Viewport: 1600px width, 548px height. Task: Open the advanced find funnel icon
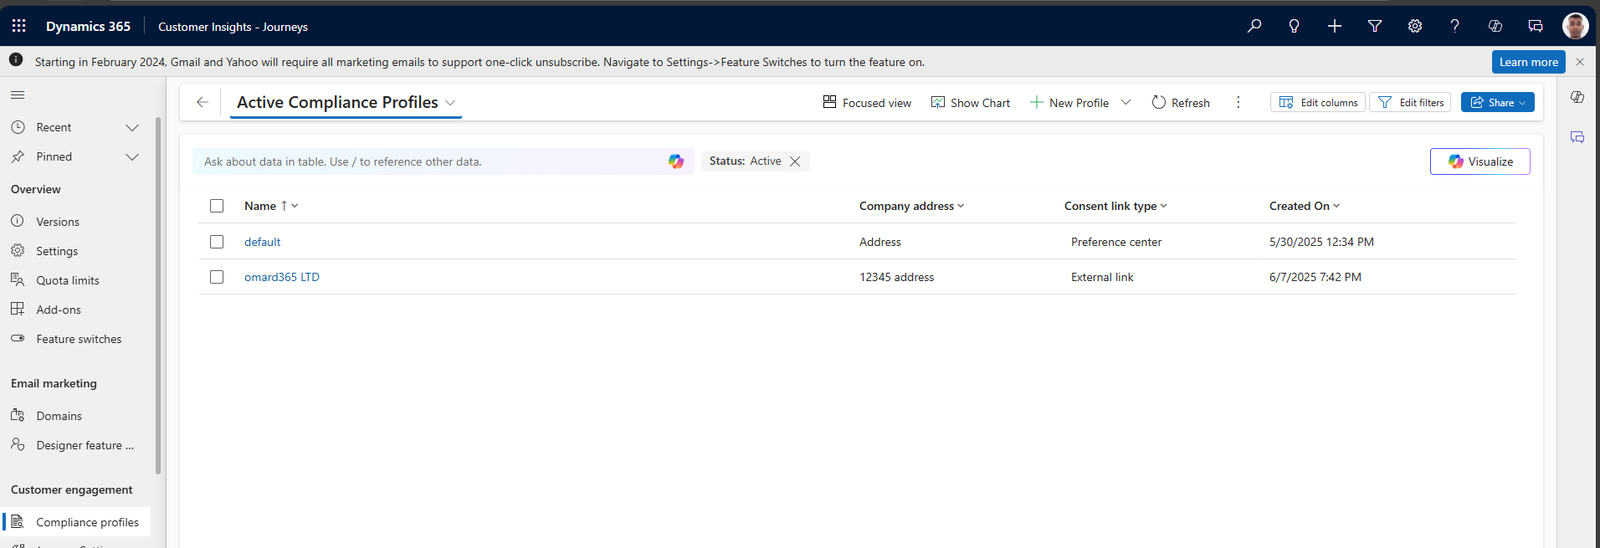pyautogui.click(x=1375, y=26)
